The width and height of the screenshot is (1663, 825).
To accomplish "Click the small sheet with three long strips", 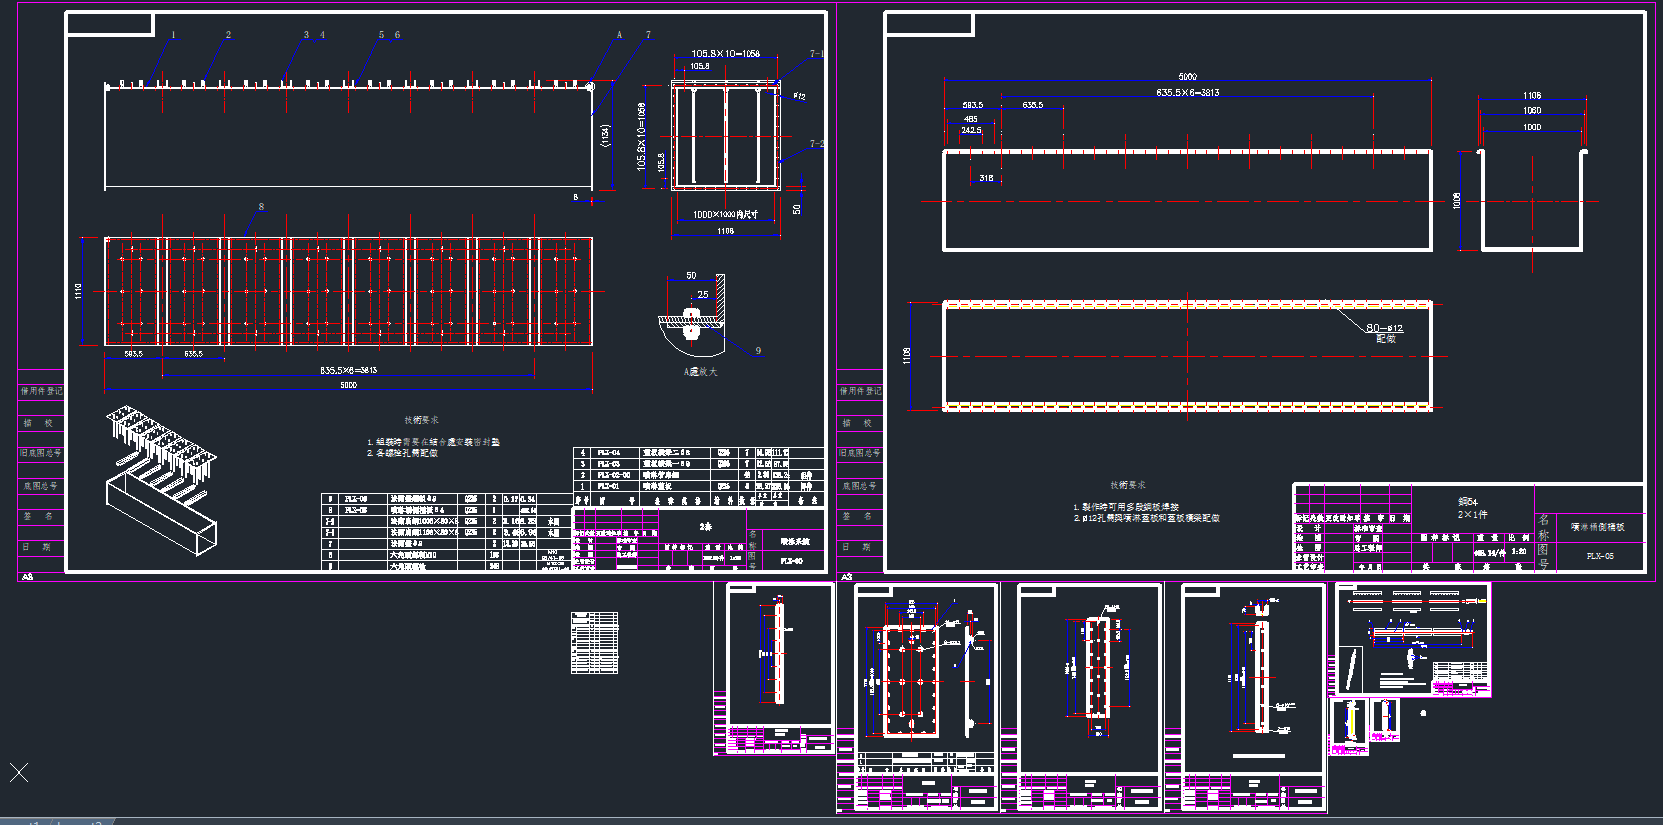I will (1412, 640).
